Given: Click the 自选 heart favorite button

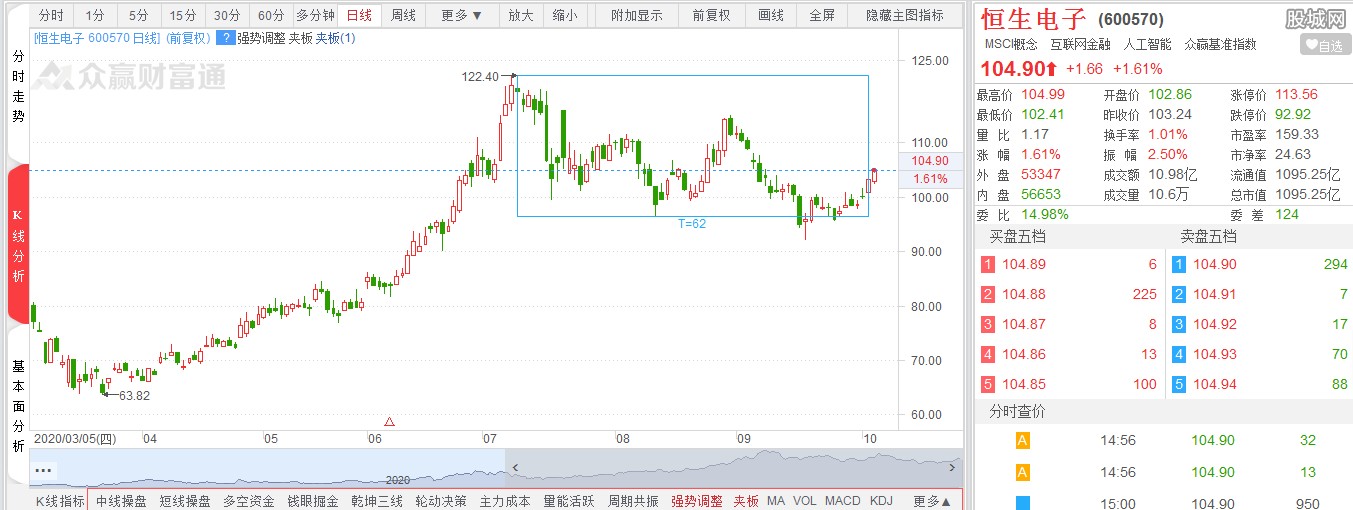Looking at the screenshot, I should pyautogui.click(x=1325, y=45).
